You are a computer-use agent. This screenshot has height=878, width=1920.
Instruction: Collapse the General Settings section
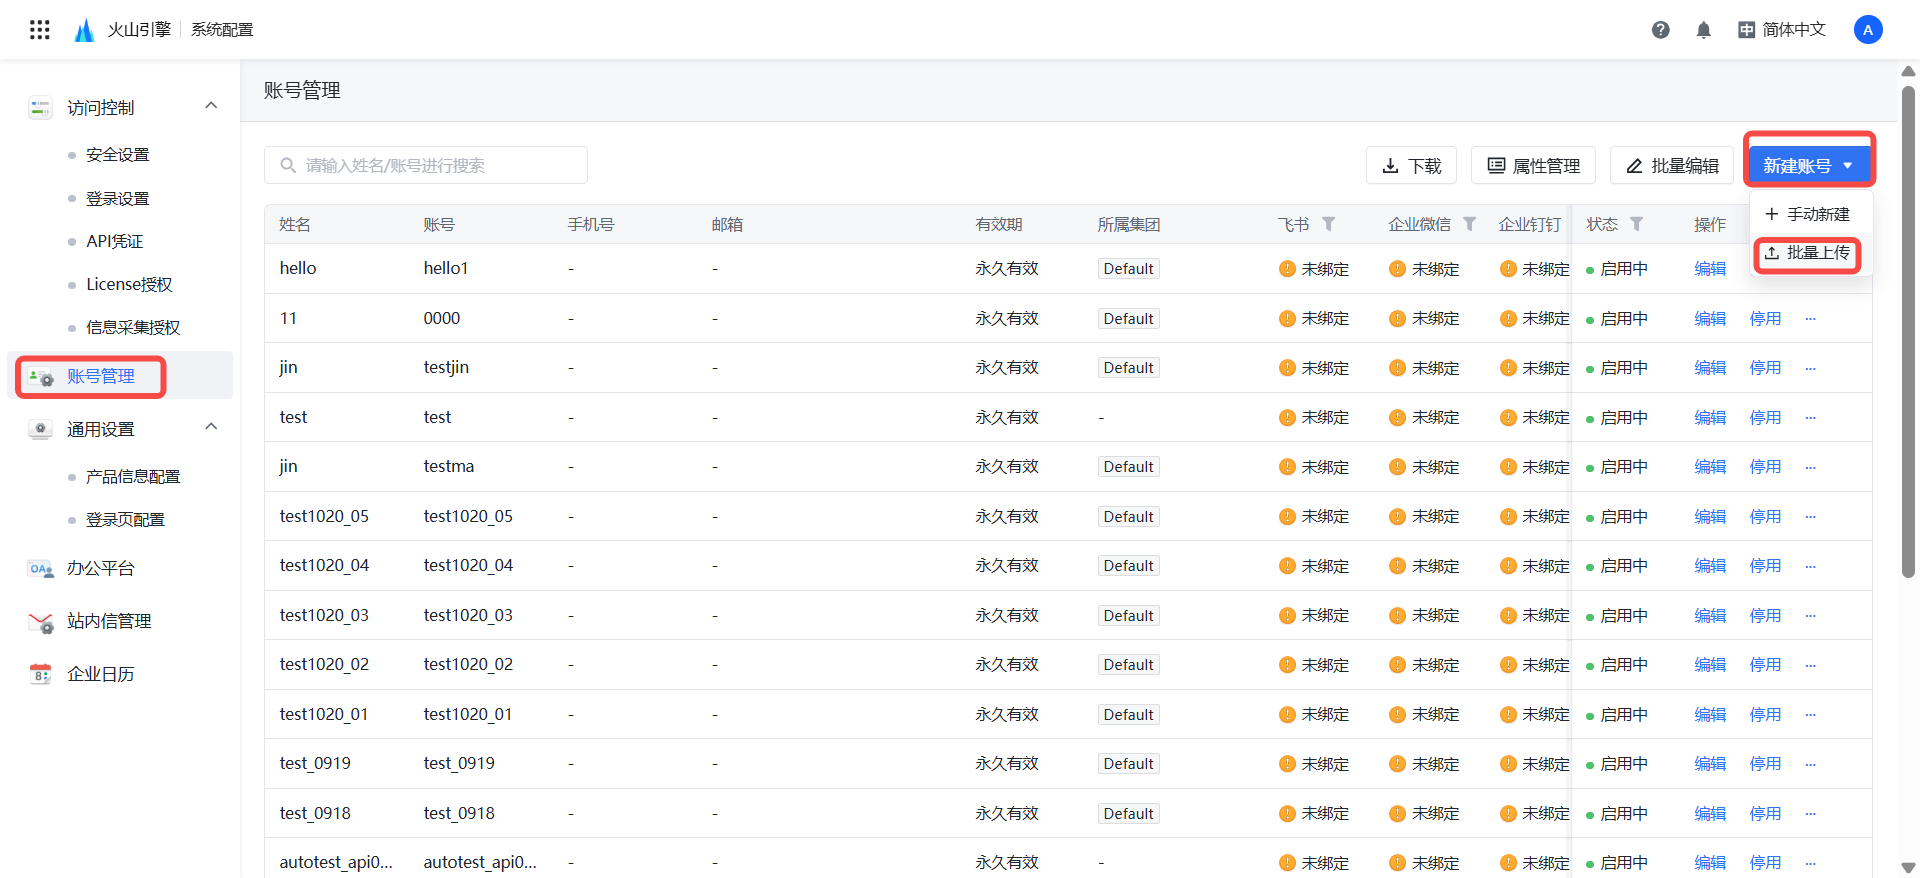(x=211, y=427)
